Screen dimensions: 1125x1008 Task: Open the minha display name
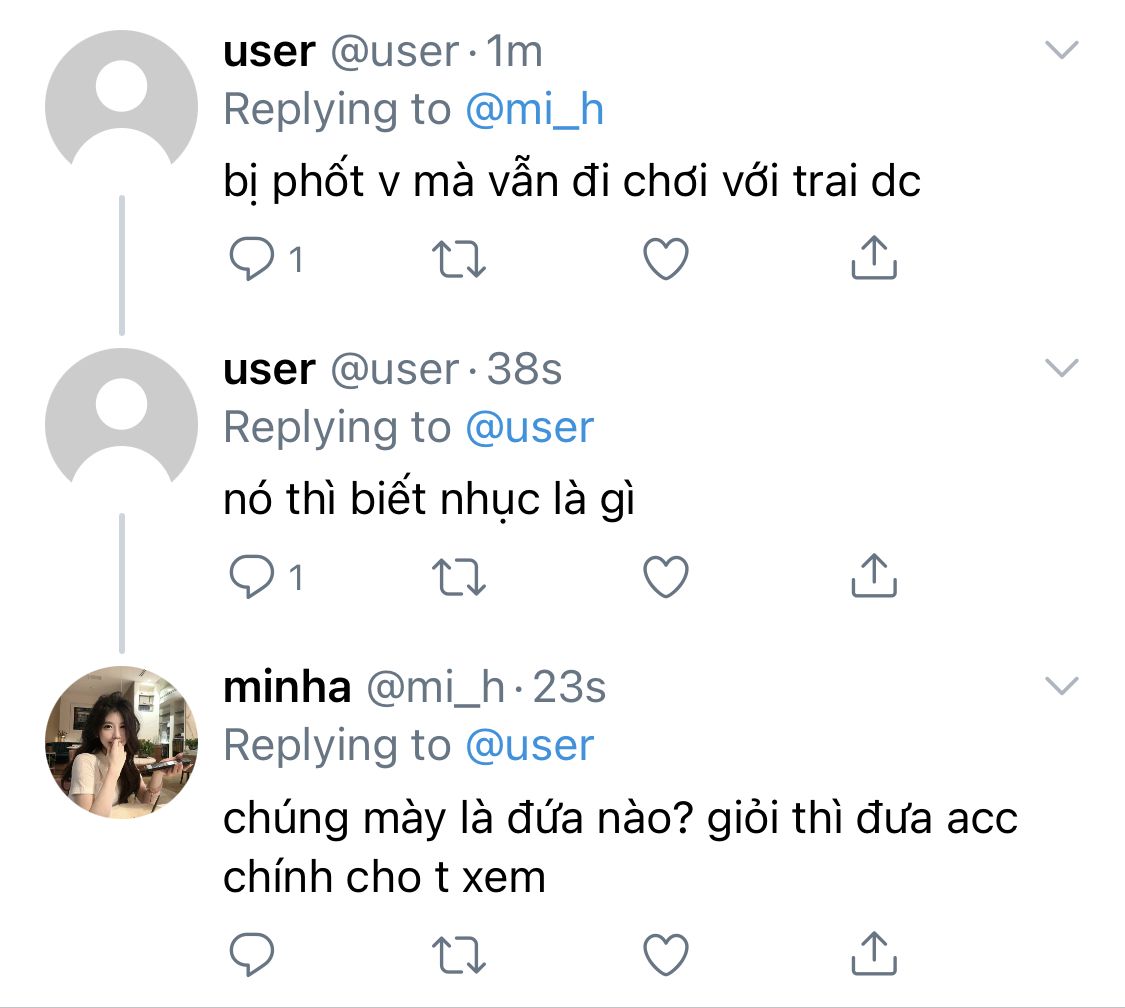click(287, 688)
